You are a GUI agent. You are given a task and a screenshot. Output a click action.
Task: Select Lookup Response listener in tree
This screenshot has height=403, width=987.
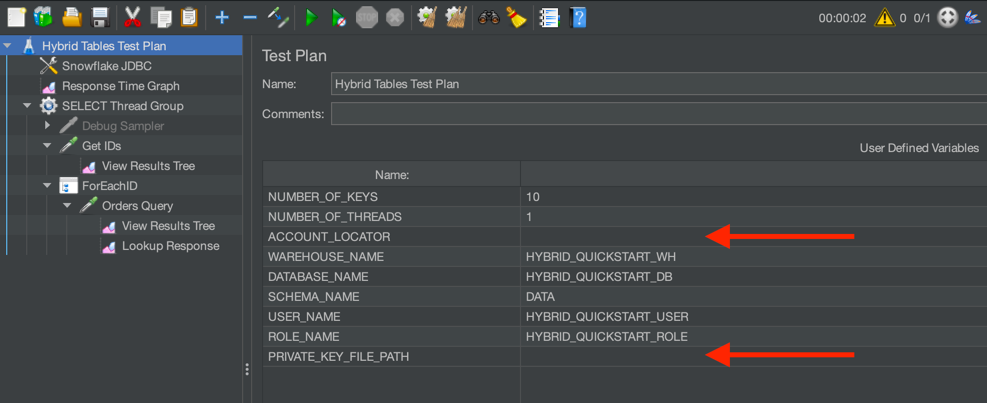pyautogui.click(x=170, y=246)
